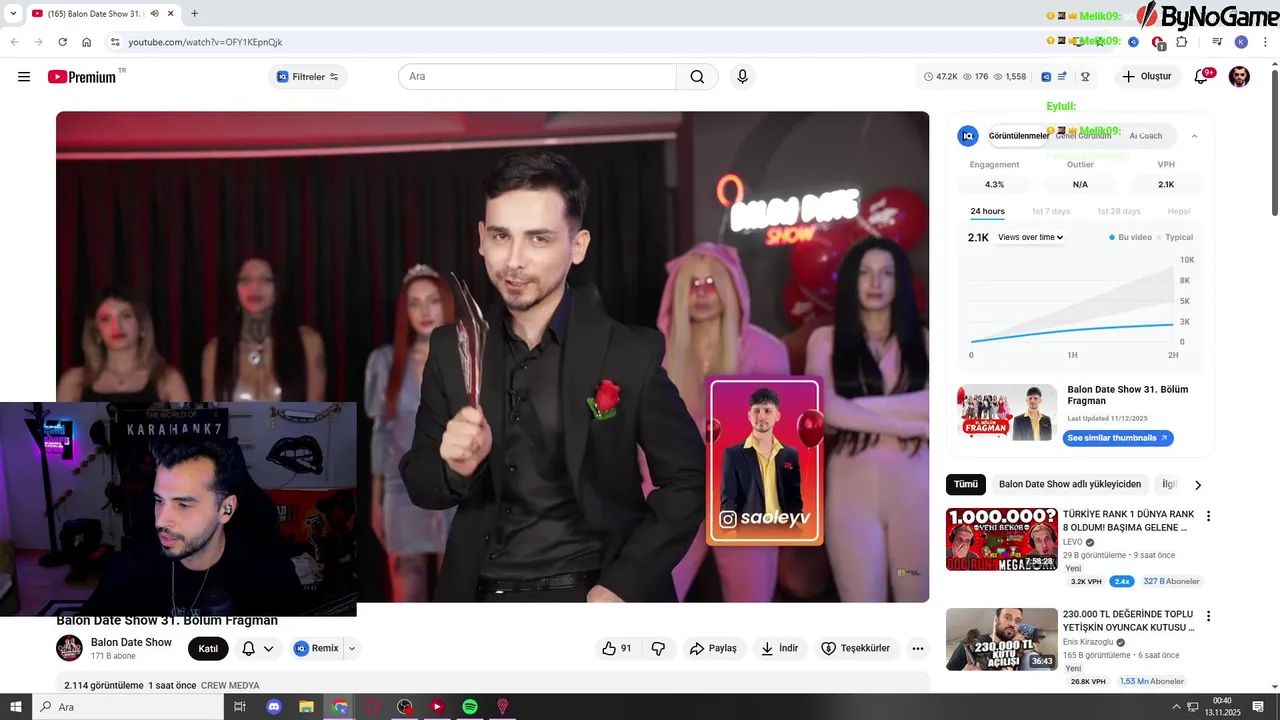Open the list-edit icon in stats bar
Image resolution: width=1280 pixels, height=720 pixels.
1062,77
